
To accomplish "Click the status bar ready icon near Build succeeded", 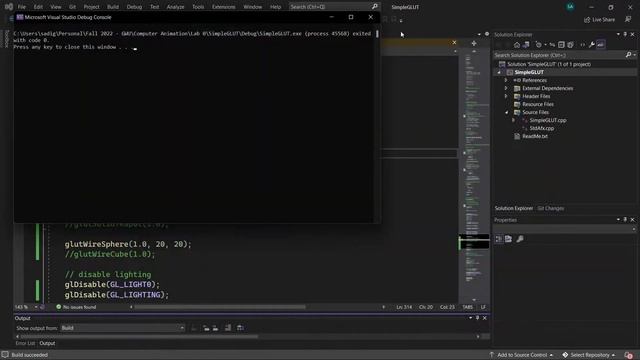I will [5, 355].
